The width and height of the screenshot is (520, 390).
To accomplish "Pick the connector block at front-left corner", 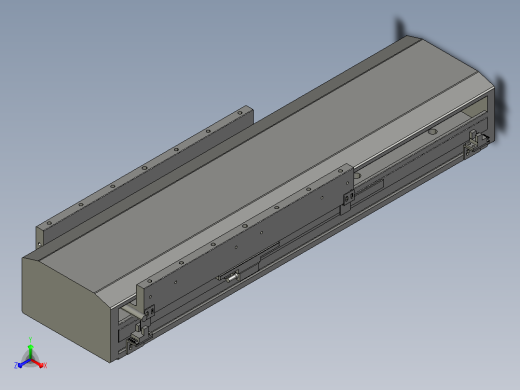I will pyautogui.click(x=135, y=338).
